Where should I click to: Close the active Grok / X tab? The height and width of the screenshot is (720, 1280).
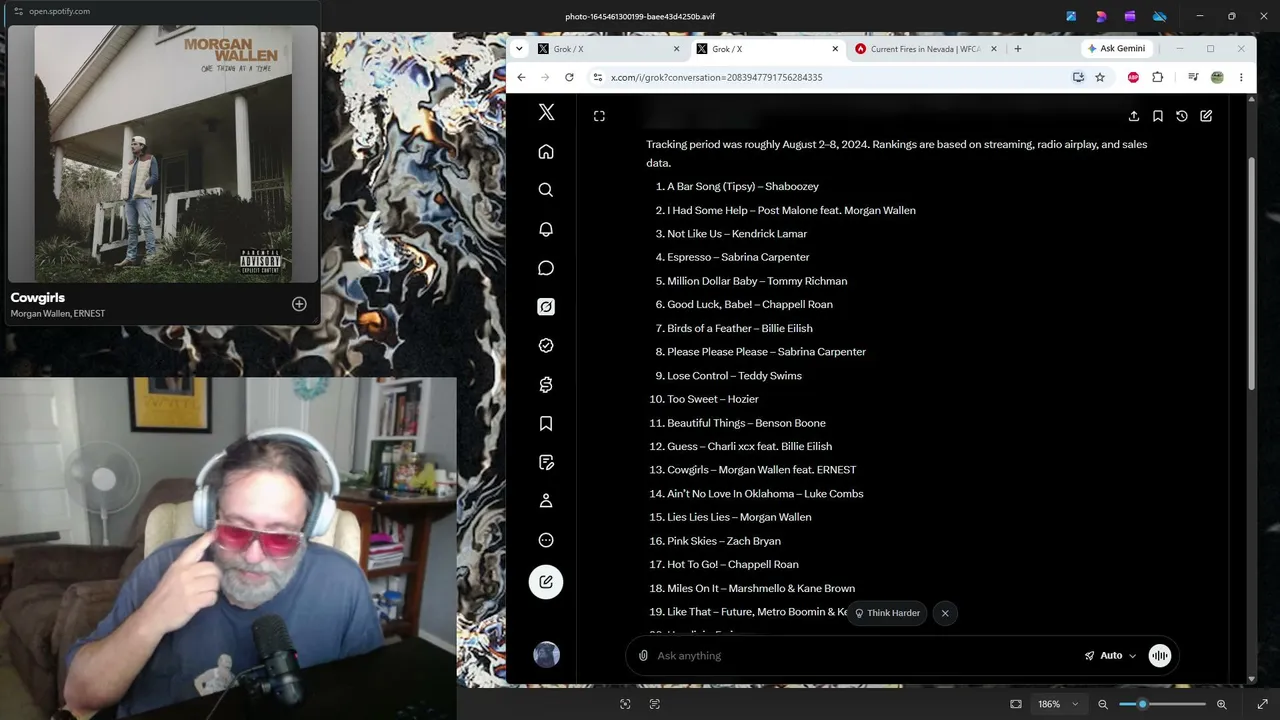[x=835, y=48]
